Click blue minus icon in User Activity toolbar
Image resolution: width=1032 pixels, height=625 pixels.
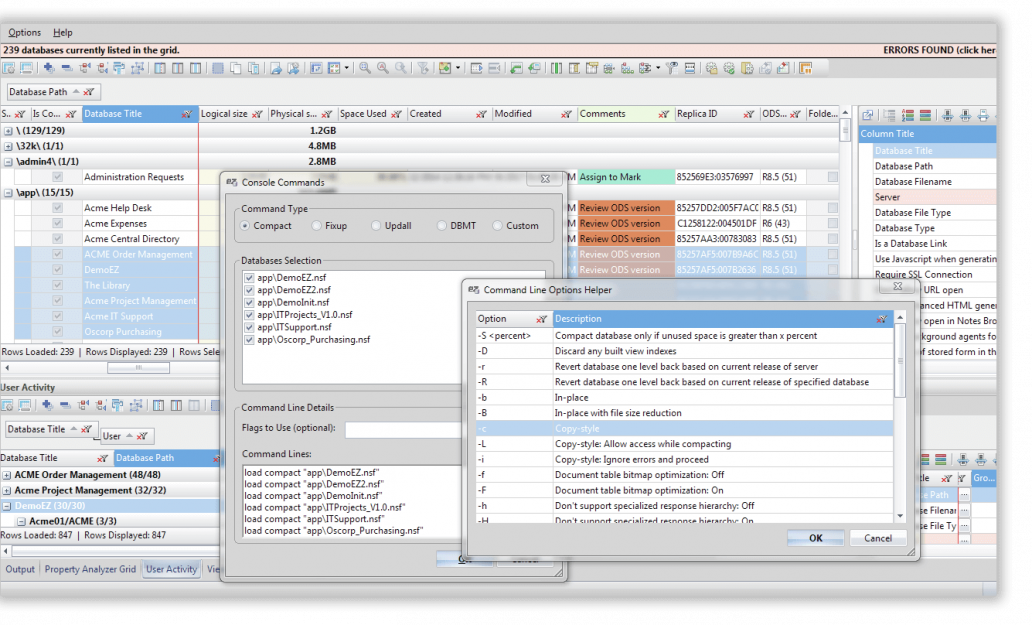[64, 405]
